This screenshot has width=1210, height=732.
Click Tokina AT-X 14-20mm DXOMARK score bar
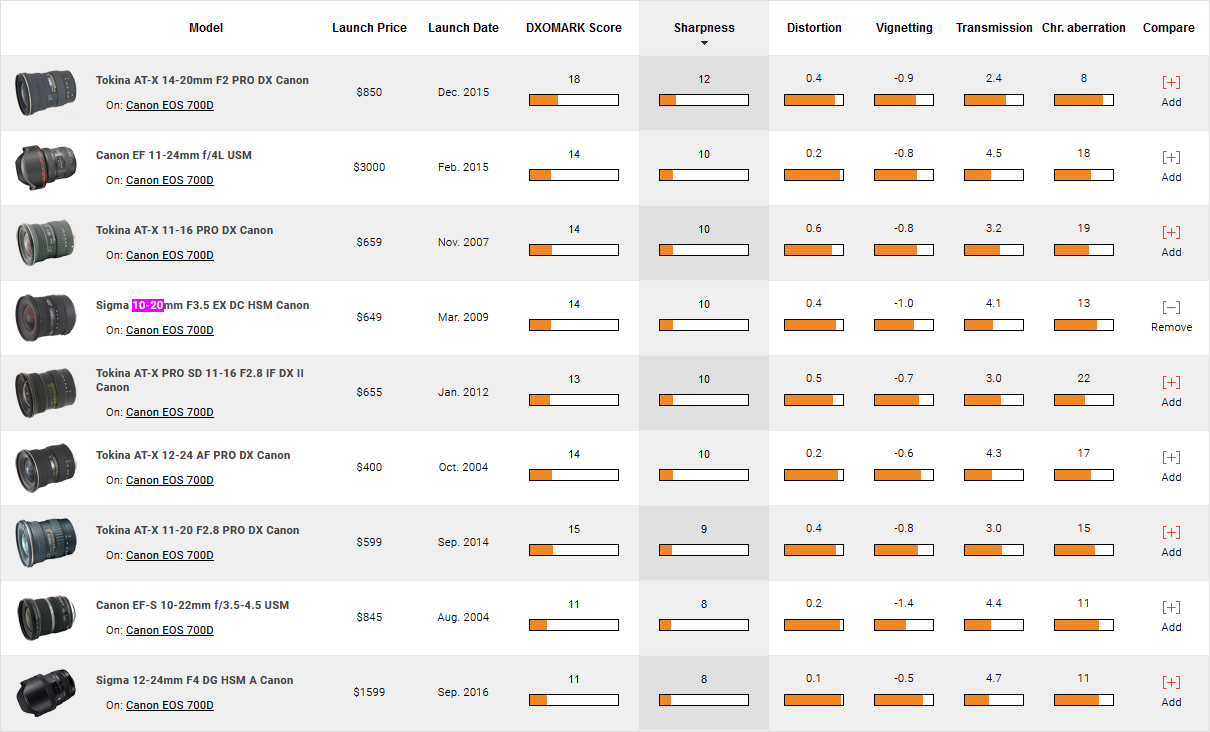point(573,100)
